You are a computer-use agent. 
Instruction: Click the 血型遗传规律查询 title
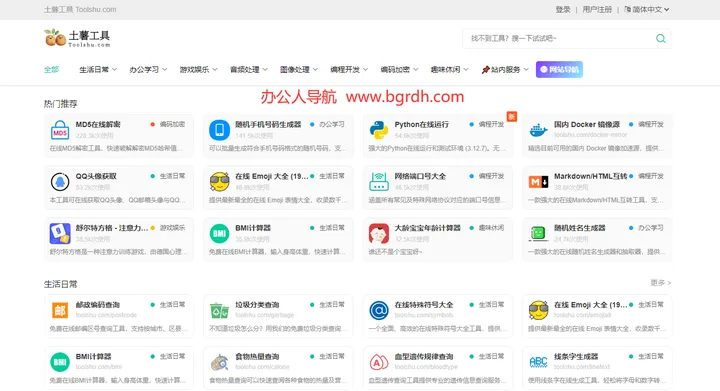tap(424, 357)
